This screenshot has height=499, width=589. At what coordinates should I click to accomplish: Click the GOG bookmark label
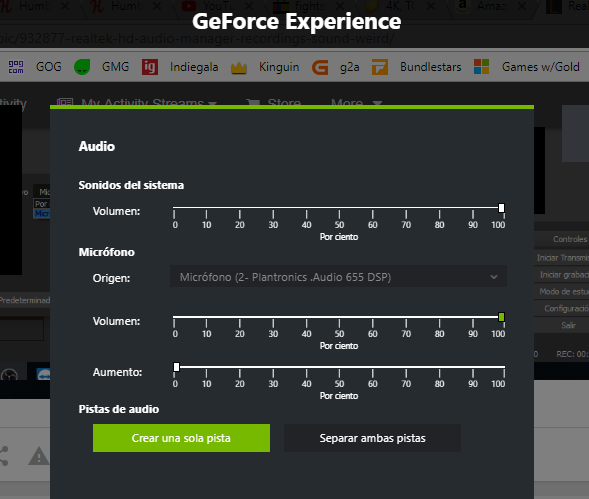pyautogui.click(x=49, y=67)
